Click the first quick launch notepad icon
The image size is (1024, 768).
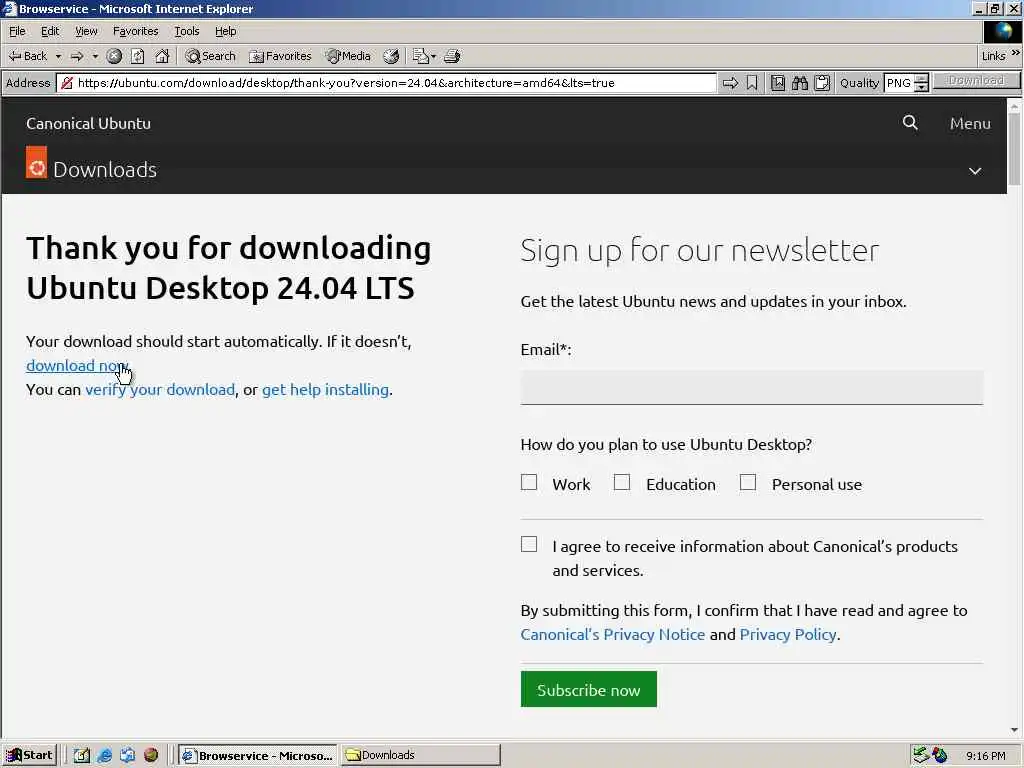pos(82,756)
